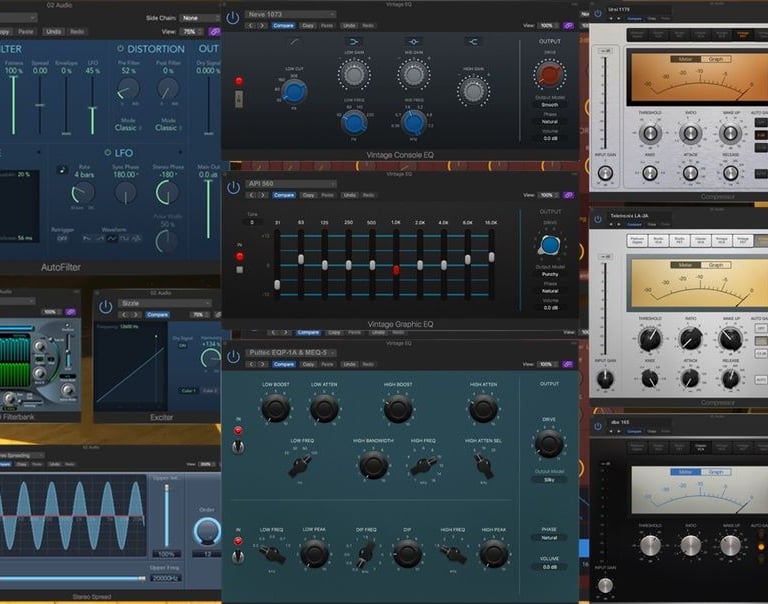This screenshot has width=768, height=604.
Task: Click Upper Freq 20000Hz field in Stereo Spread
Action: pos(166,578)
